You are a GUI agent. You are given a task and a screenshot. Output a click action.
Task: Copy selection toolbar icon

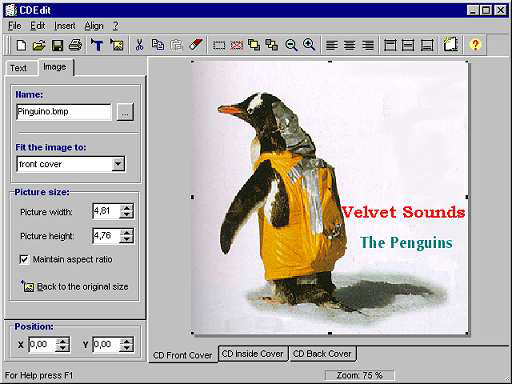[158, 45]
